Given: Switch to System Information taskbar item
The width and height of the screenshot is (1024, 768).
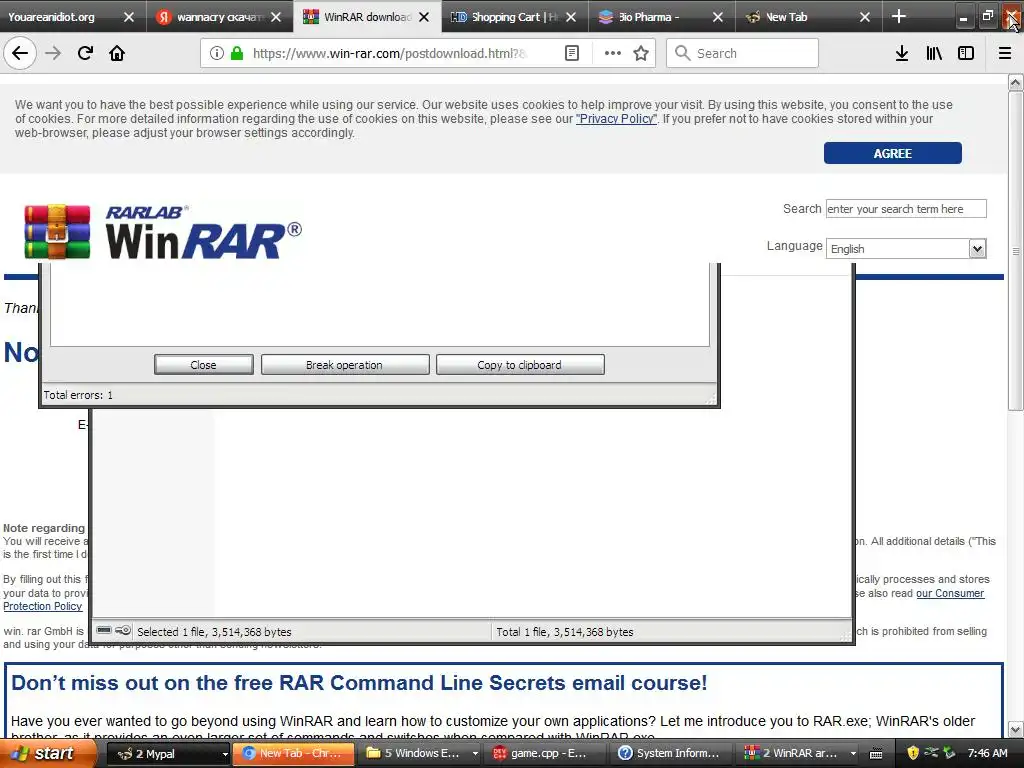Looking at the screenshot, I should [x=673, y=754].
